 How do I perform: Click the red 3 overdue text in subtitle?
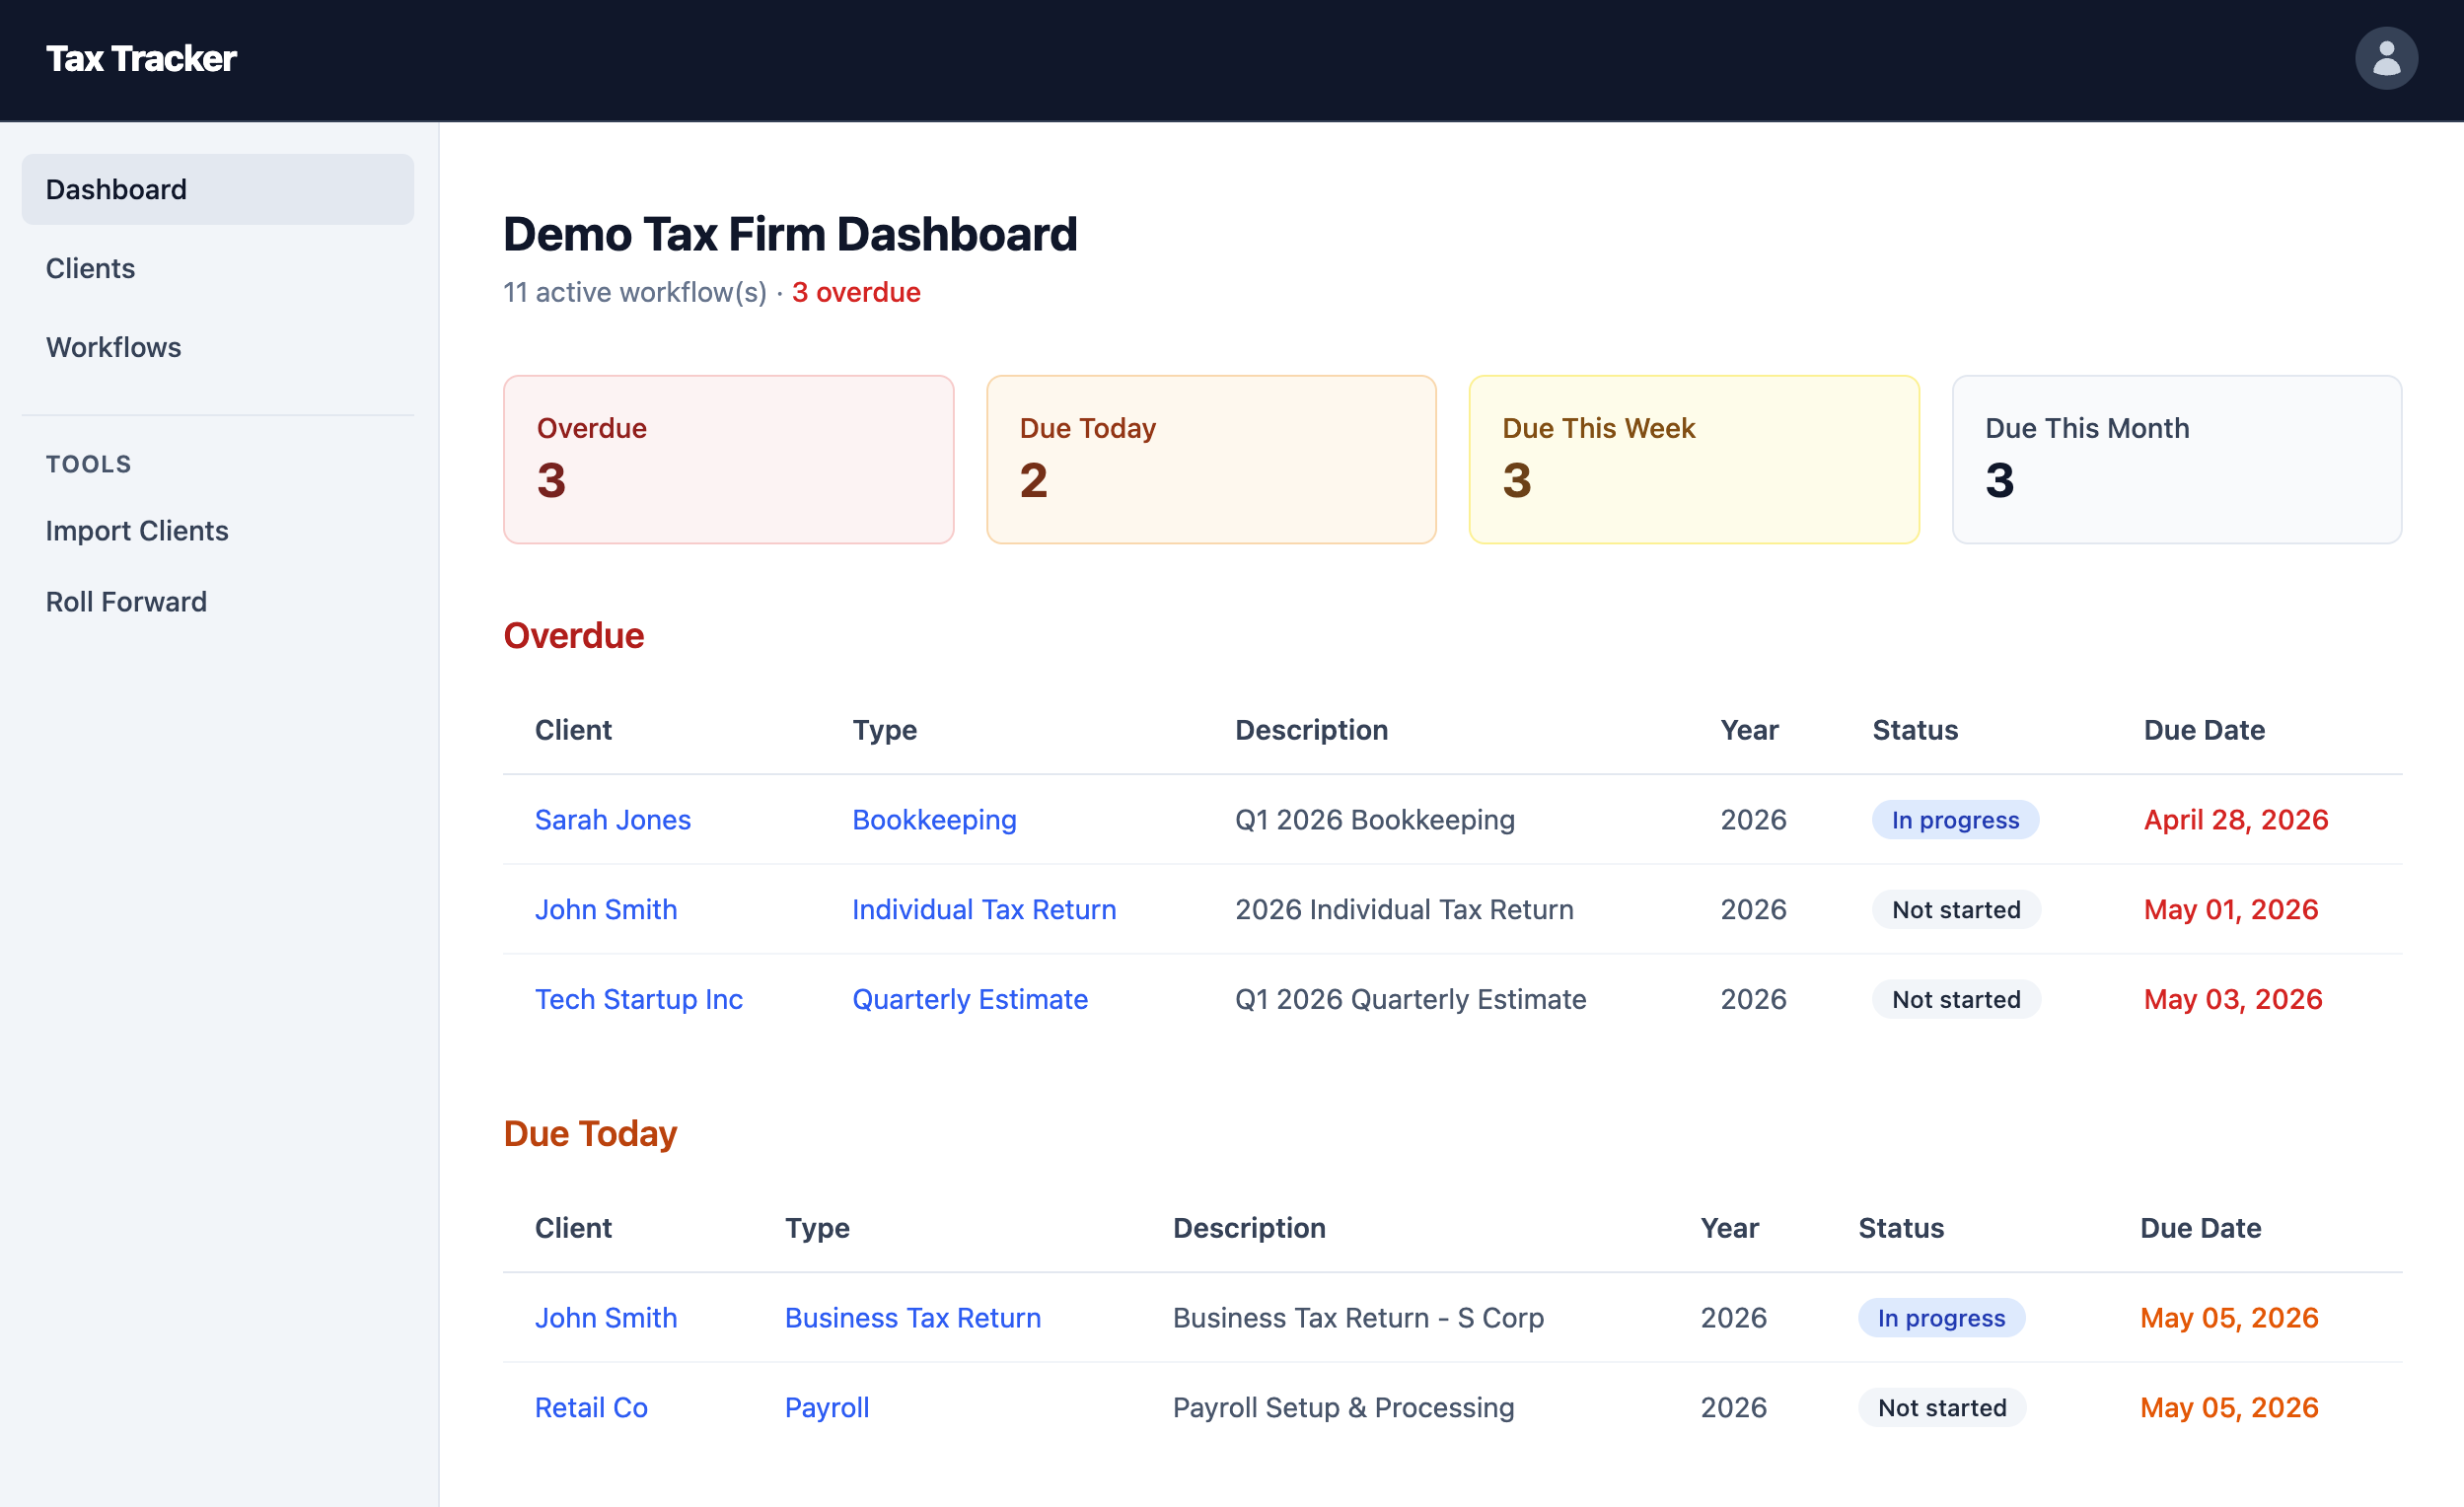tap(856, 292)
